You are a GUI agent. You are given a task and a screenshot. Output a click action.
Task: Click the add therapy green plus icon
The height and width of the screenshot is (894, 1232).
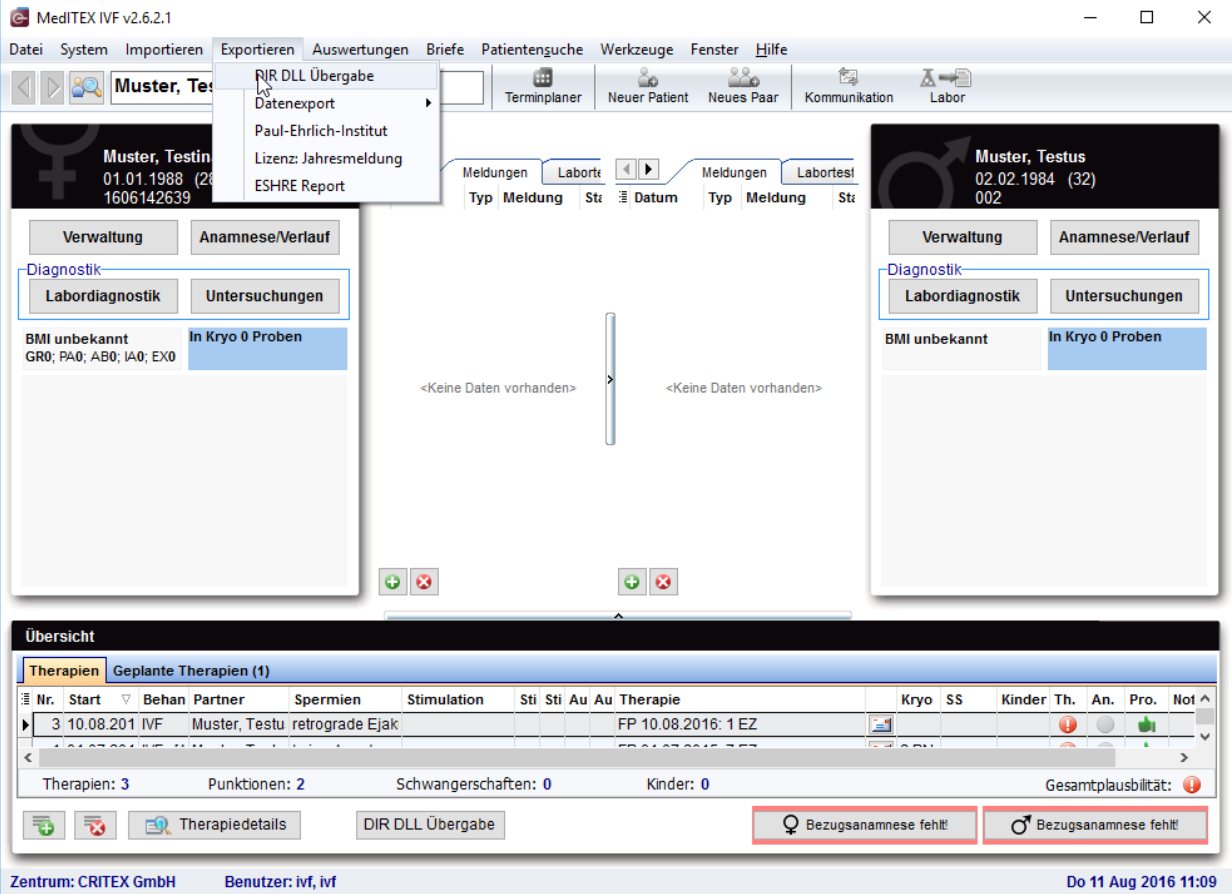[x=44, y=825]
